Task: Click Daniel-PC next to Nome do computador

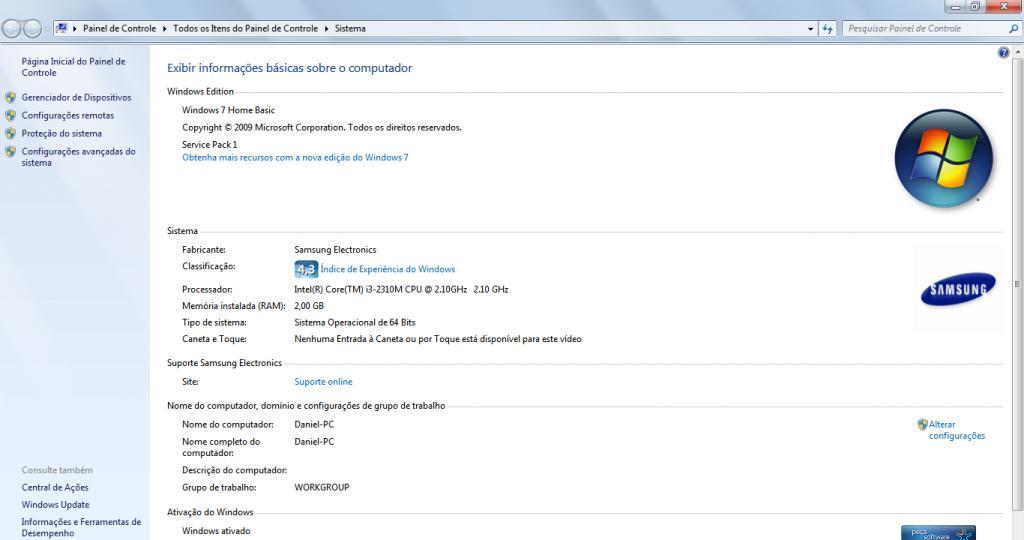Action: coord(314,424)
